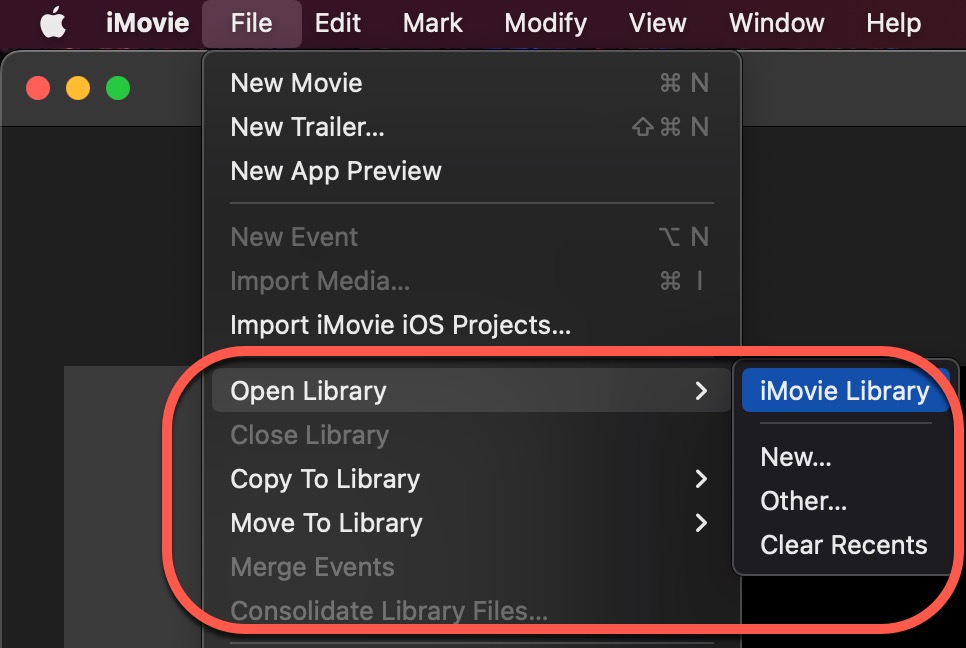Open the Modify menu
Screen dimensions: 966x648
(545, 23)
